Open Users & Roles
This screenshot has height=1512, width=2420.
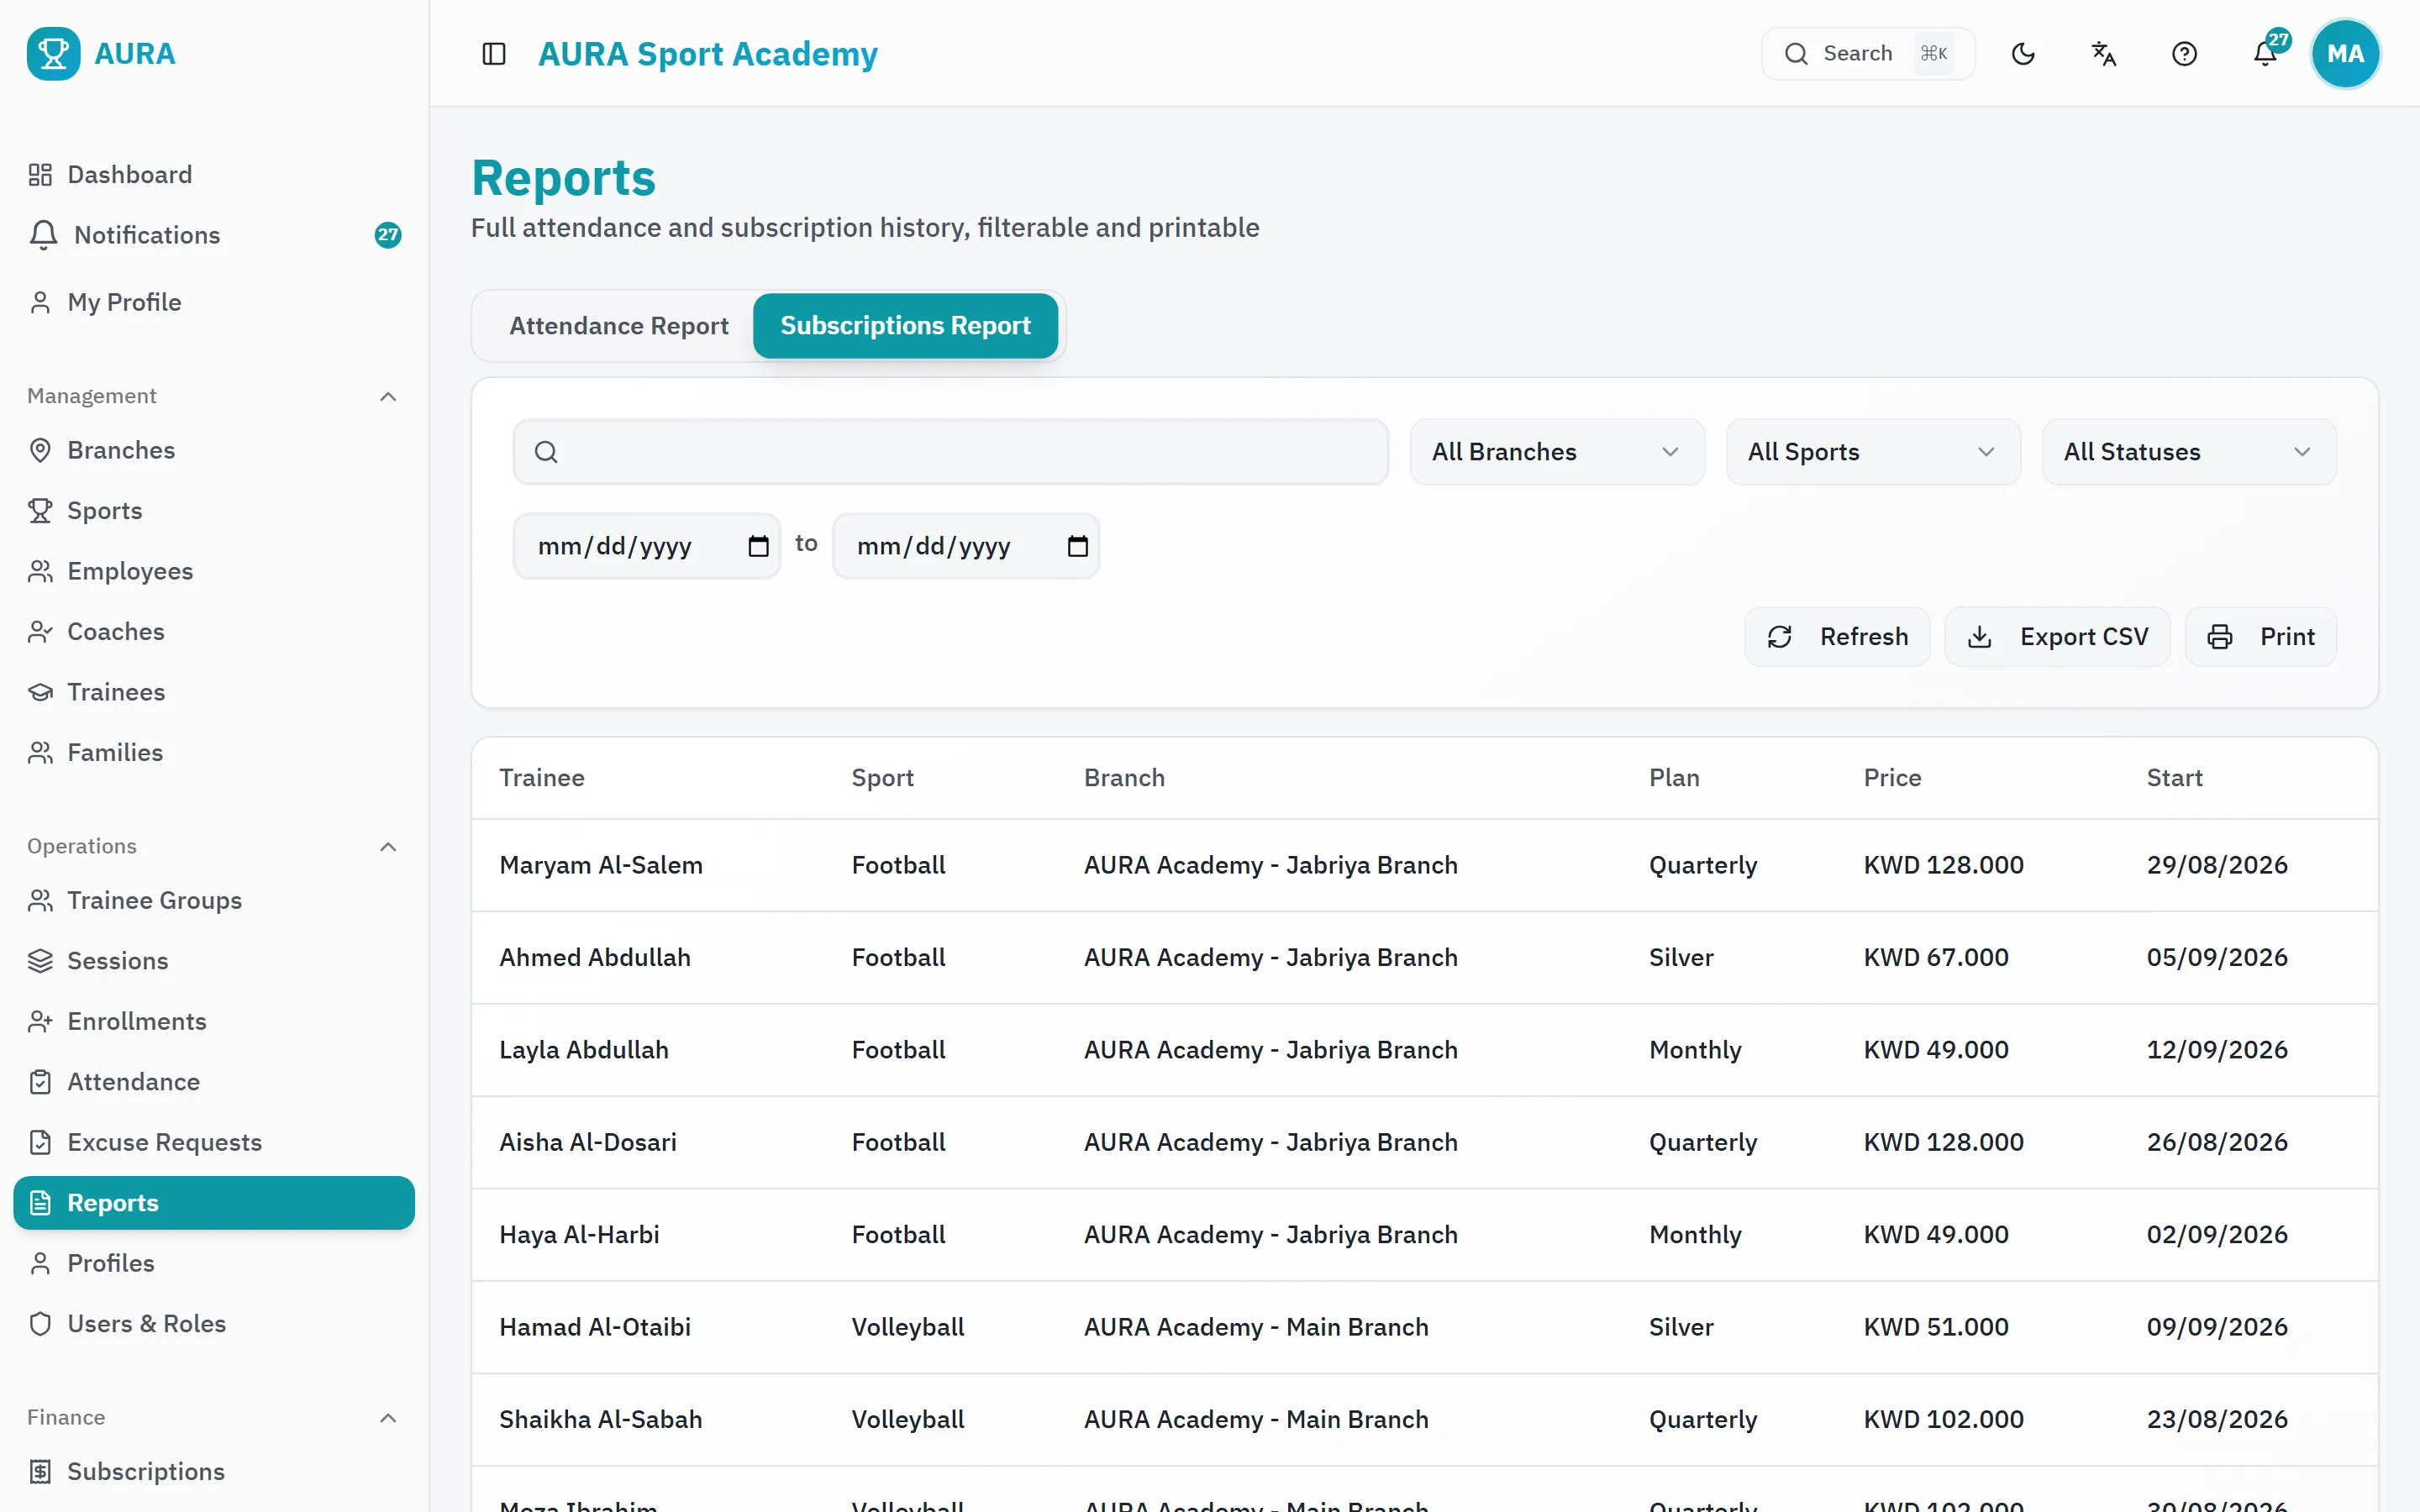214,1323
